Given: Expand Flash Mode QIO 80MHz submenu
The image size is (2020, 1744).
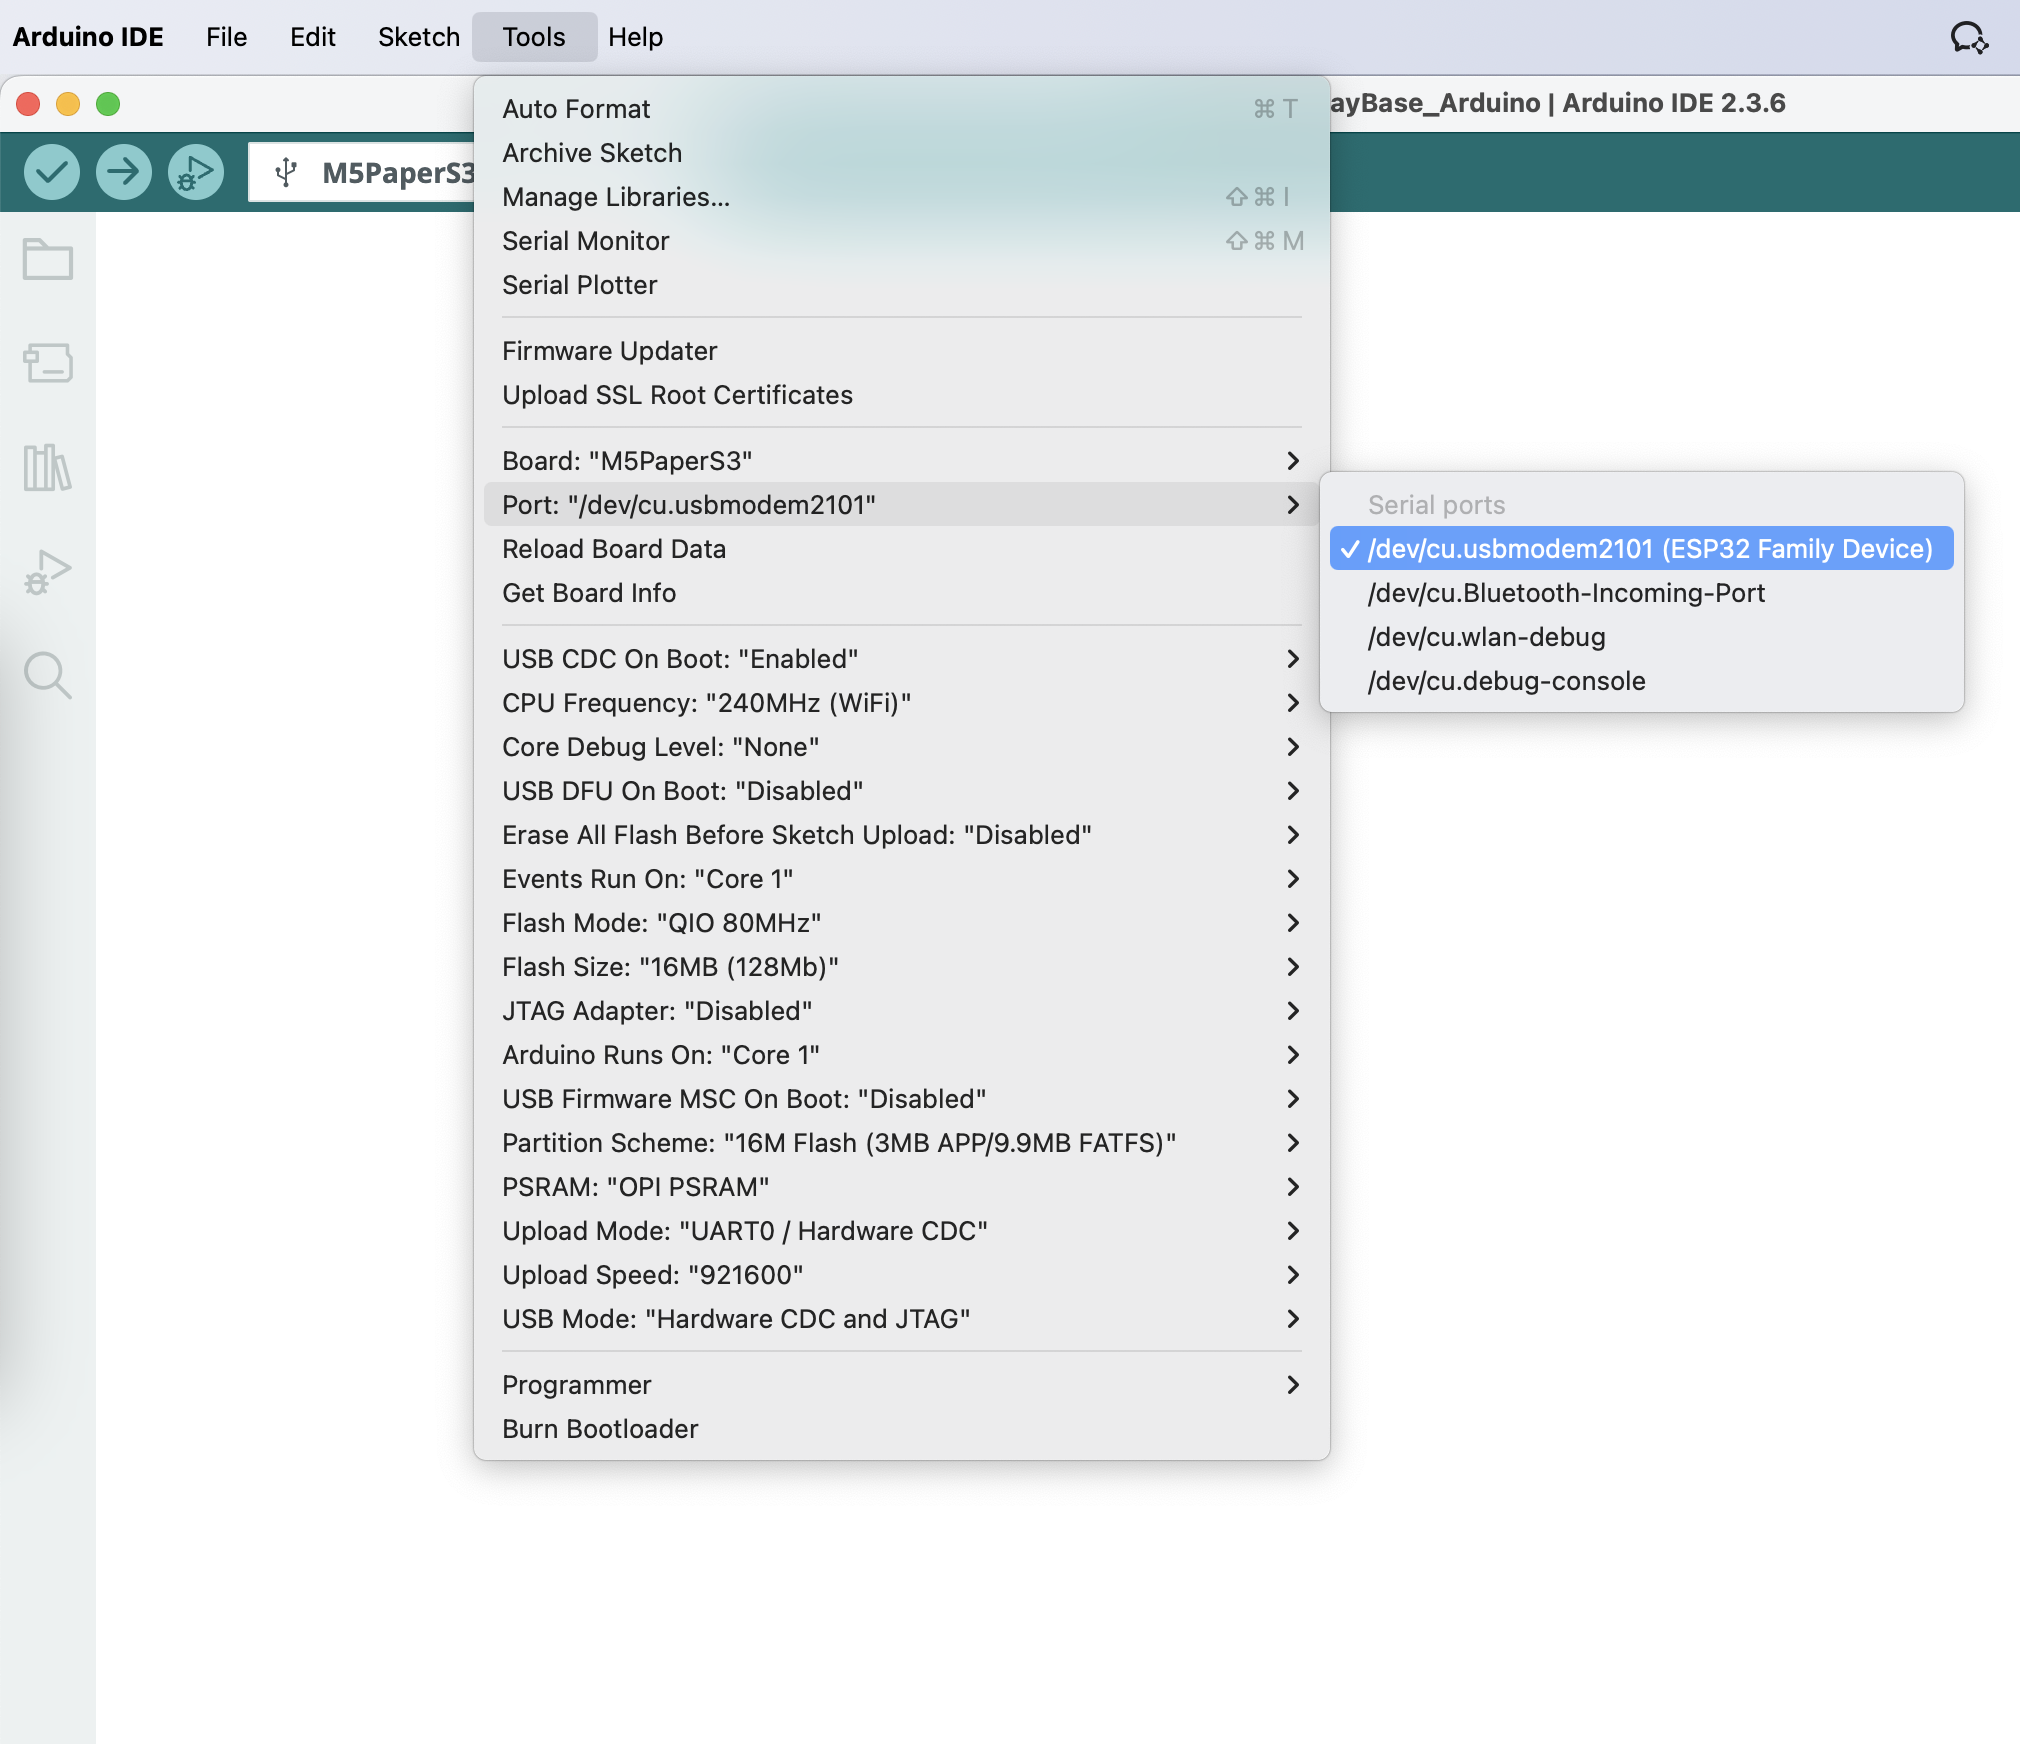Looking at the screenshot, I should (x=901, y=923).
